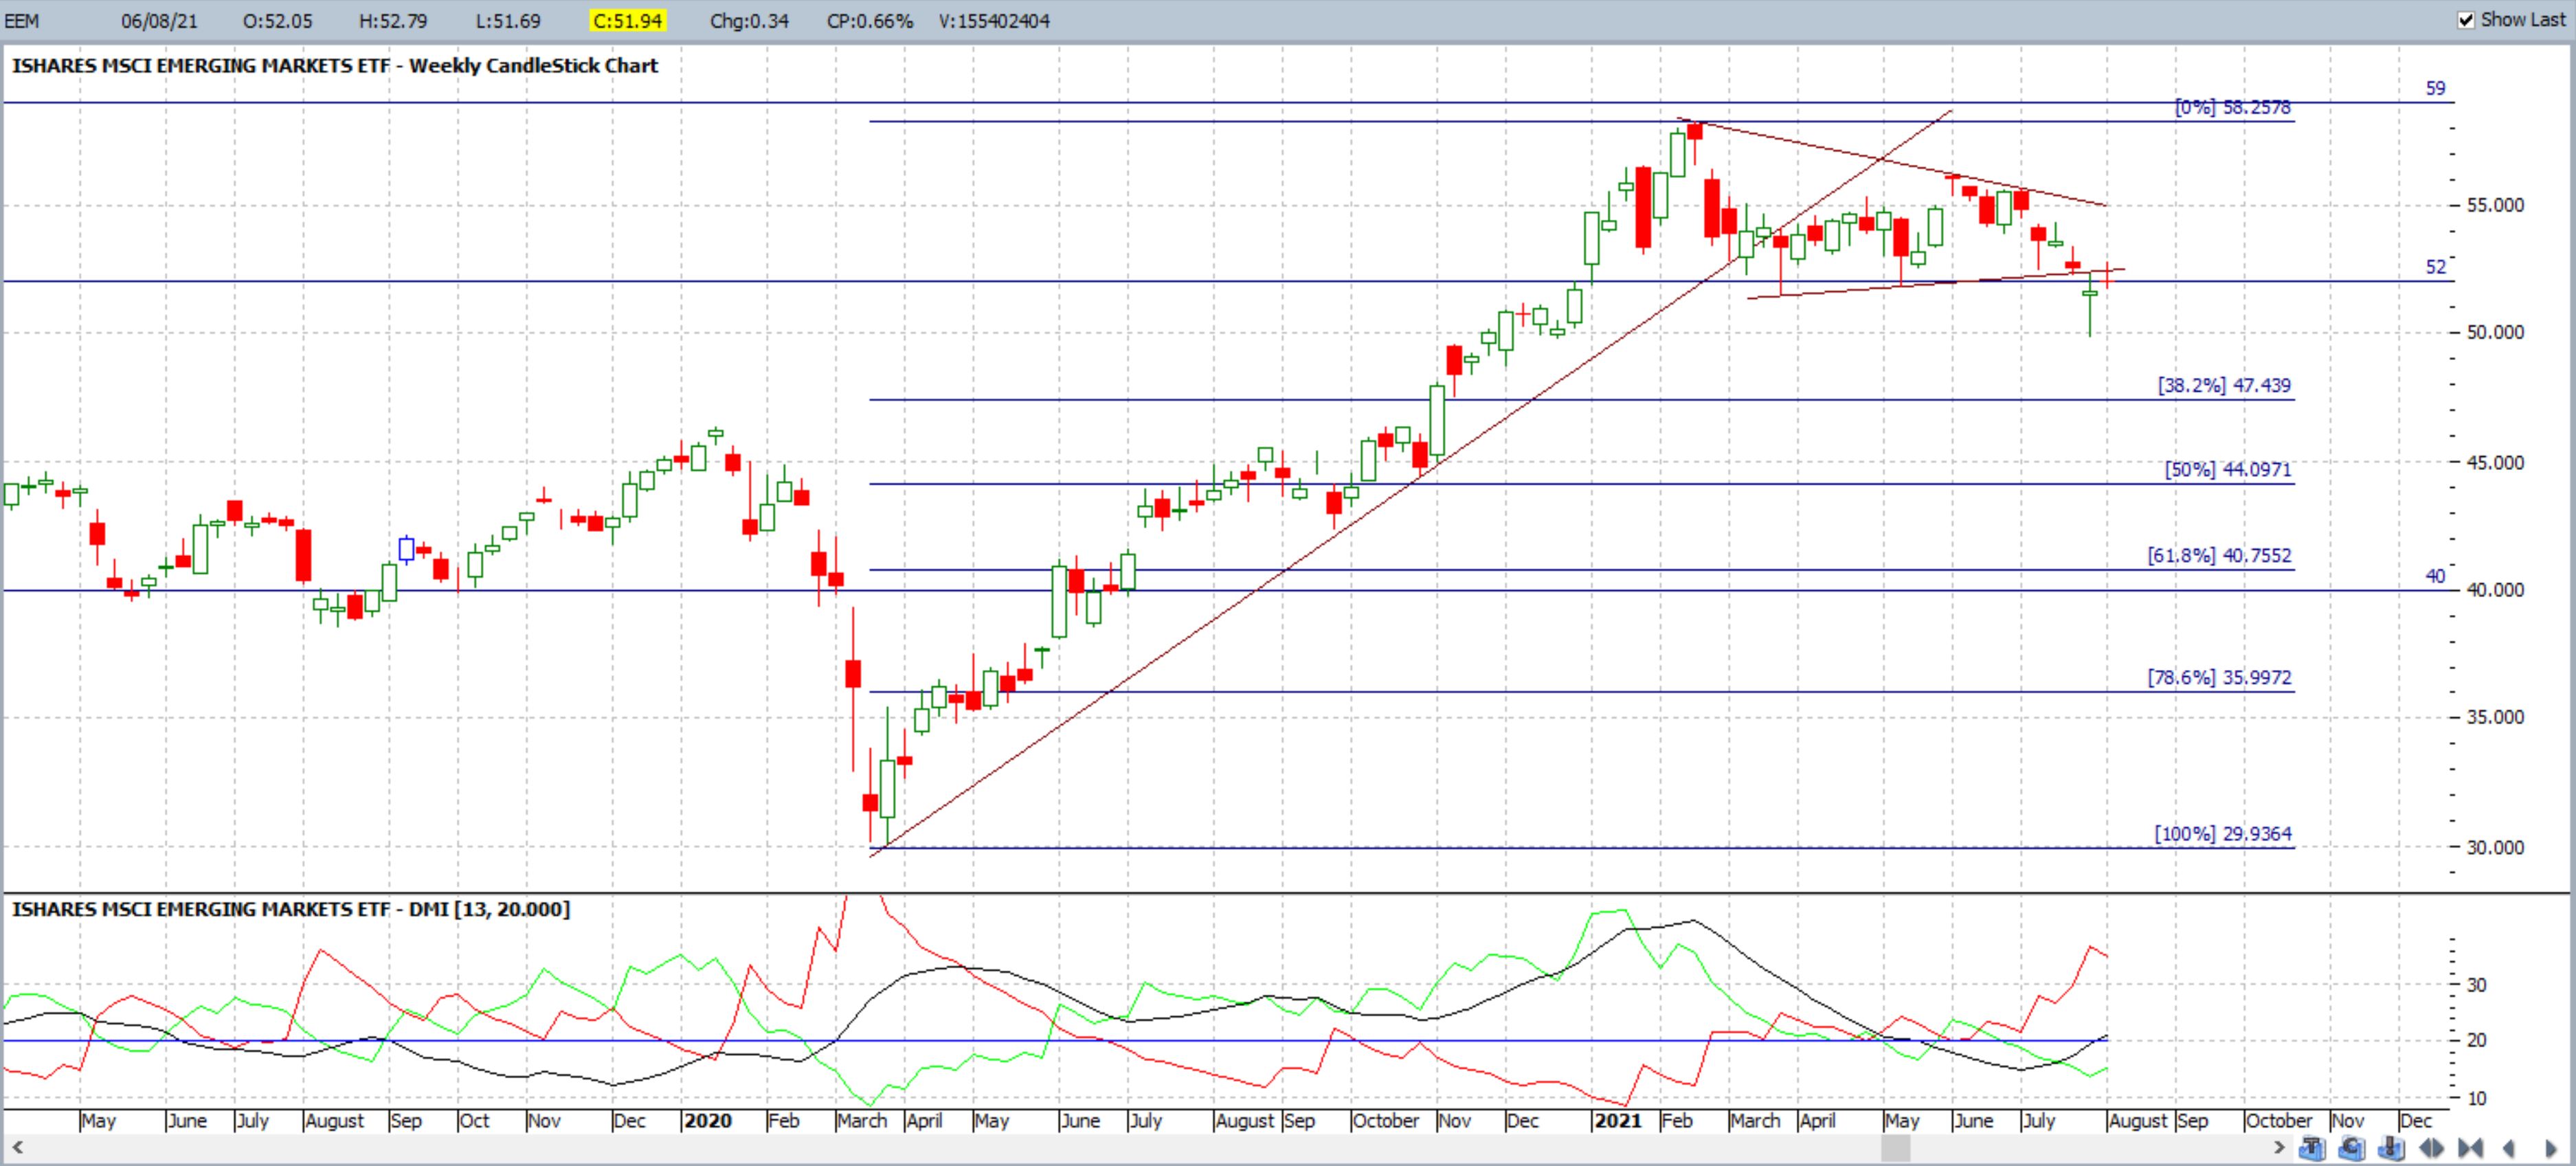Screen dimensions: 2576x1166
Task: Click the highlighted close value C:51.94
Action: (628, 21)
